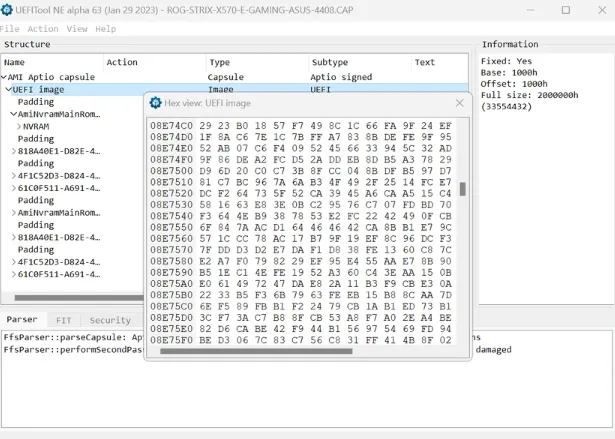This screenshot has width=615, height=439.
Task: Click hex offset 08E75A0 row
Action: coord(301,284)
